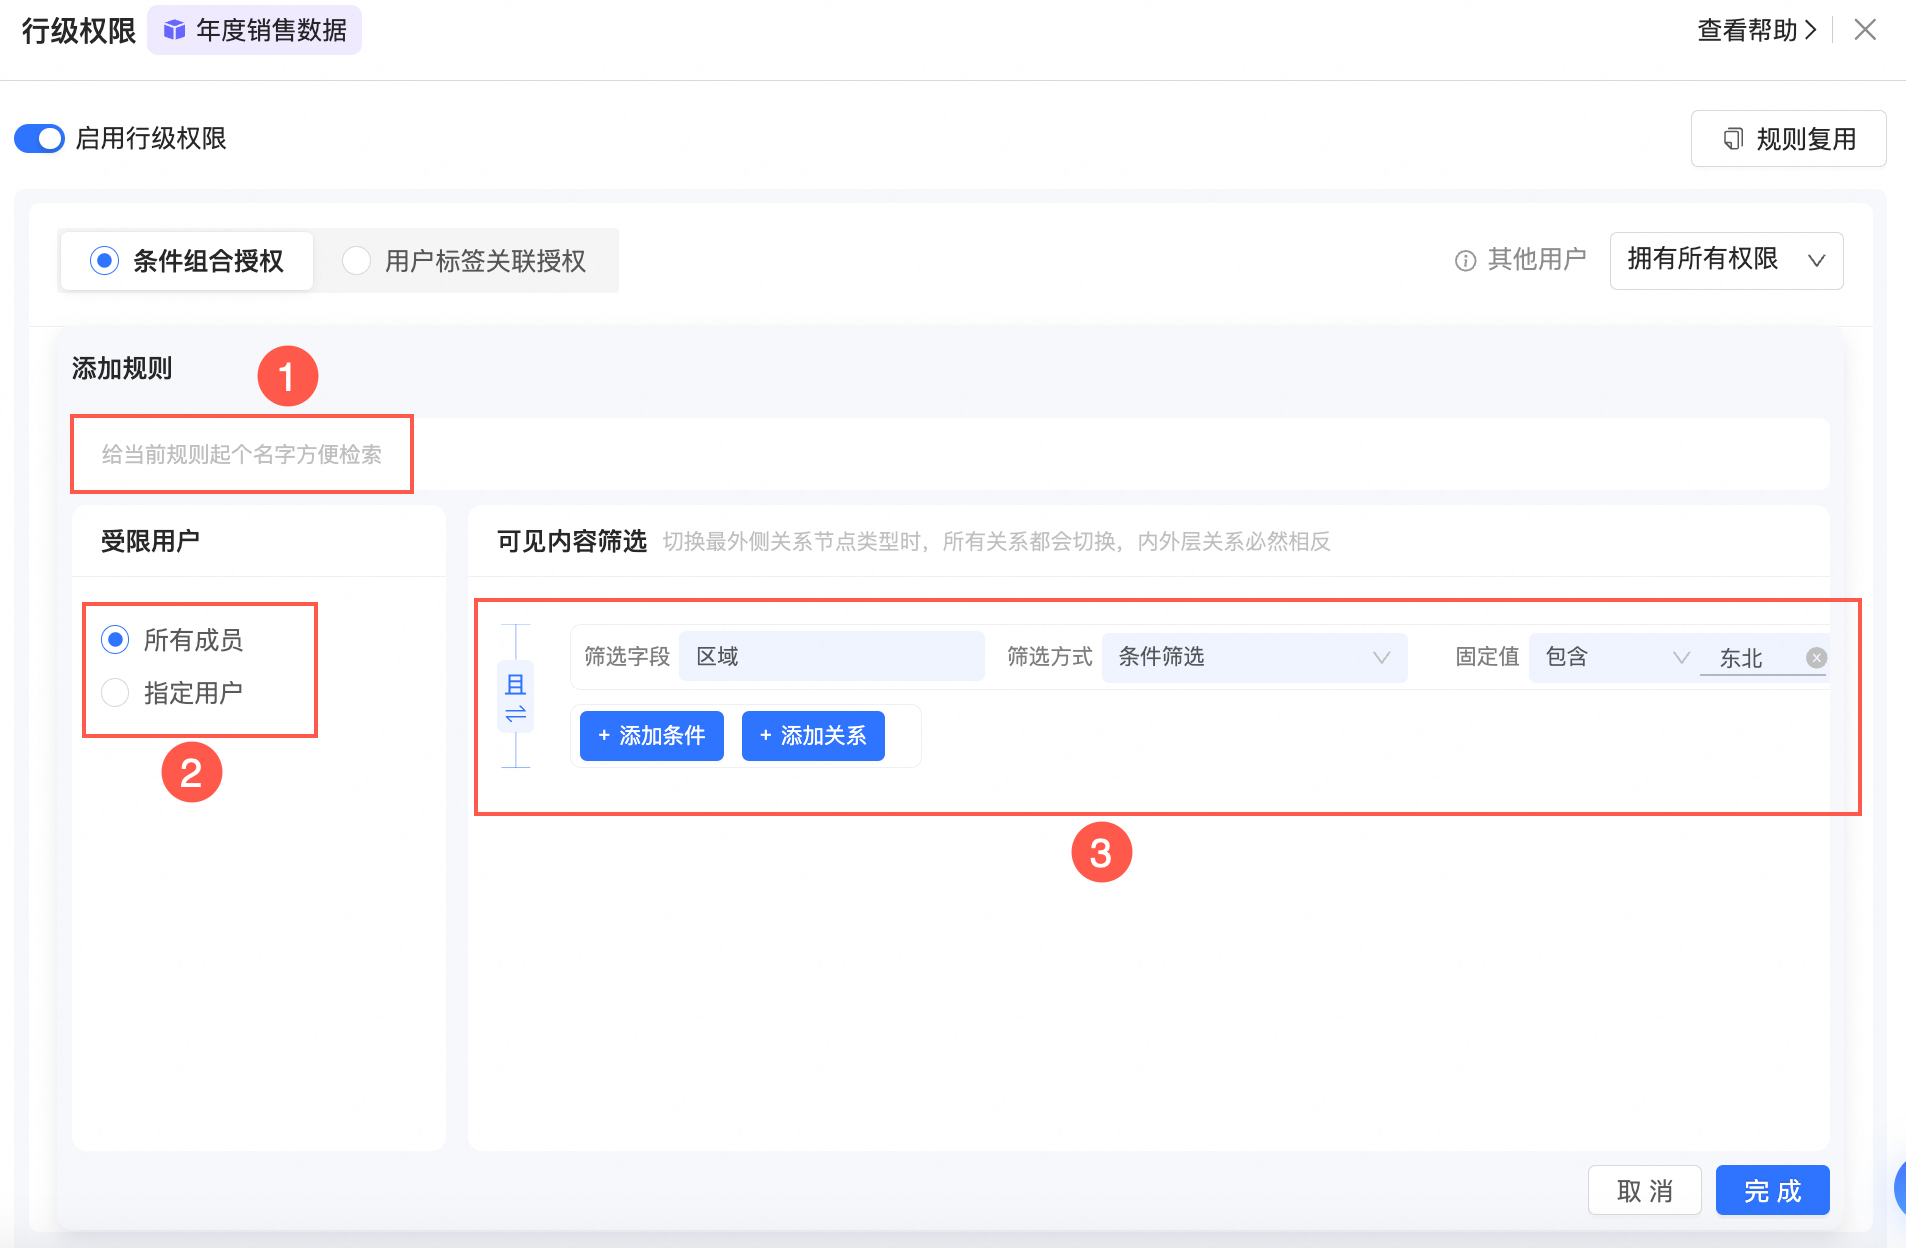This screenshot has height=1248, width=1906.
Task: Click the 筛选字段 label
Action: (627, 656)
